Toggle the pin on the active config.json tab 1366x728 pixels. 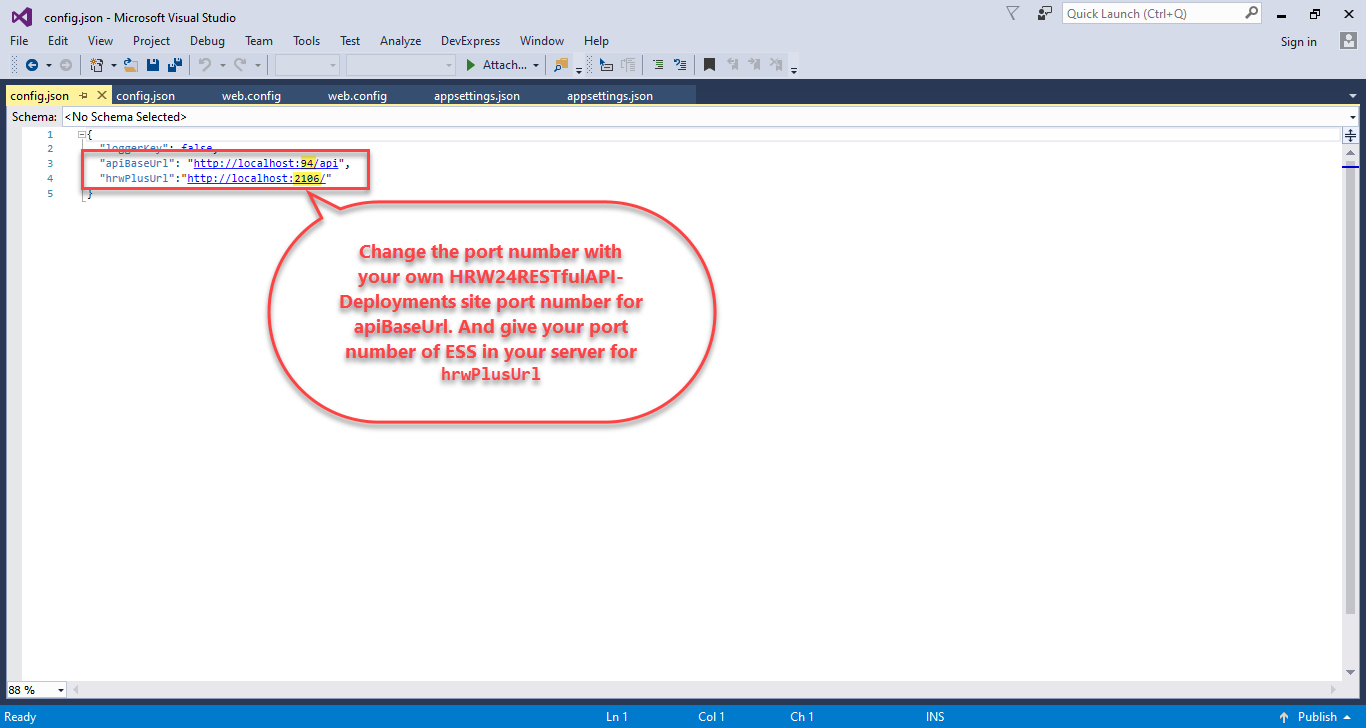click(84, 95)
